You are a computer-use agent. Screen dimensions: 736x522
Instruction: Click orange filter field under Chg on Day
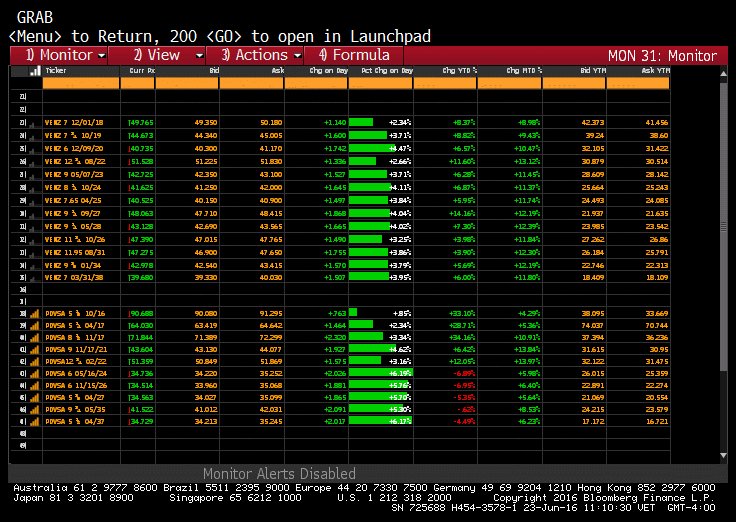pos(316,84)
